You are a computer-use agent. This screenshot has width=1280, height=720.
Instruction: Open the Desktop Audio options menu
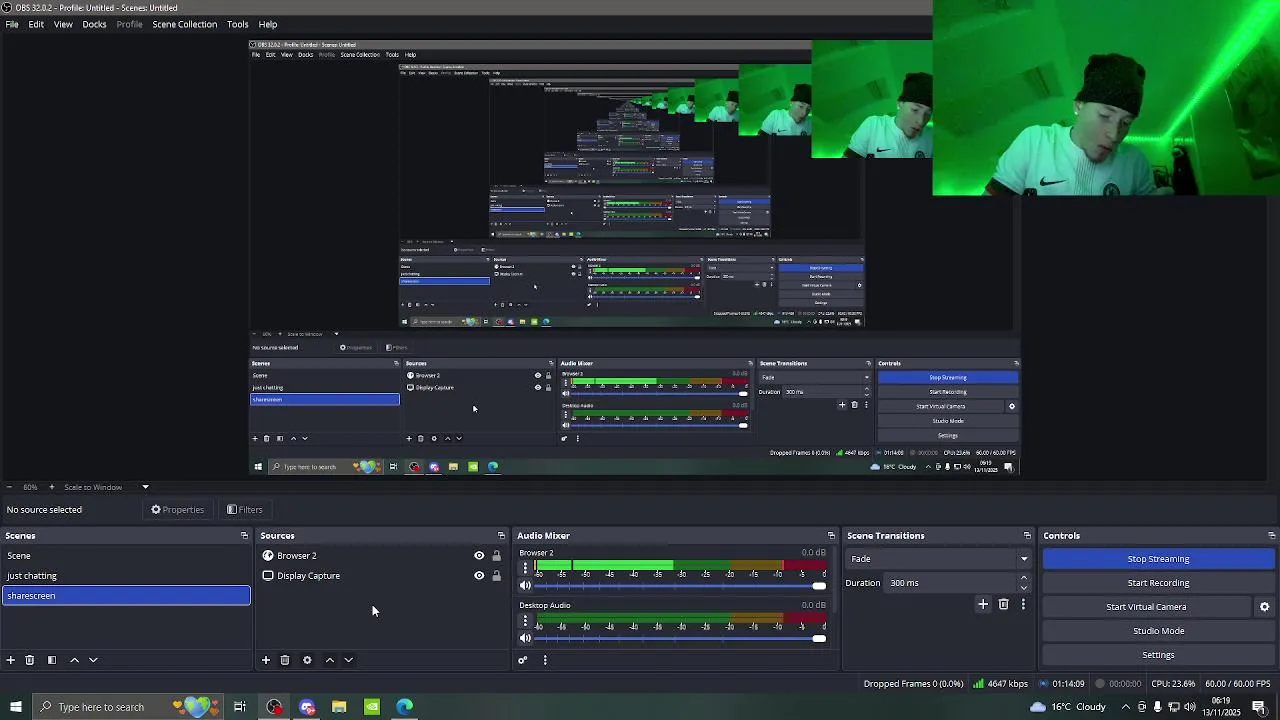click(525, 620)
